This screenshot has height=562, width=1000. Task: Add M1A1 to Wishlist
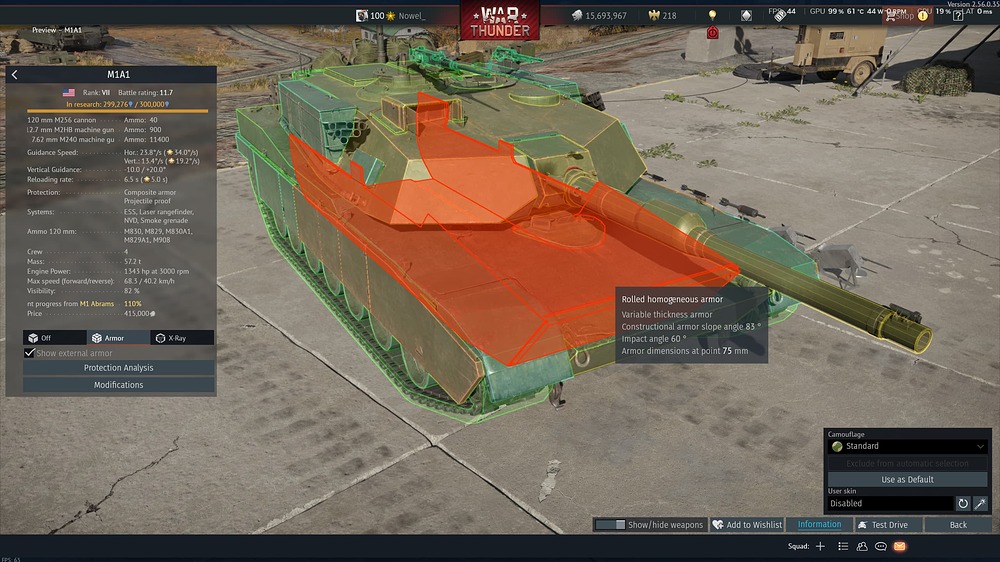[x=747, y=524]
